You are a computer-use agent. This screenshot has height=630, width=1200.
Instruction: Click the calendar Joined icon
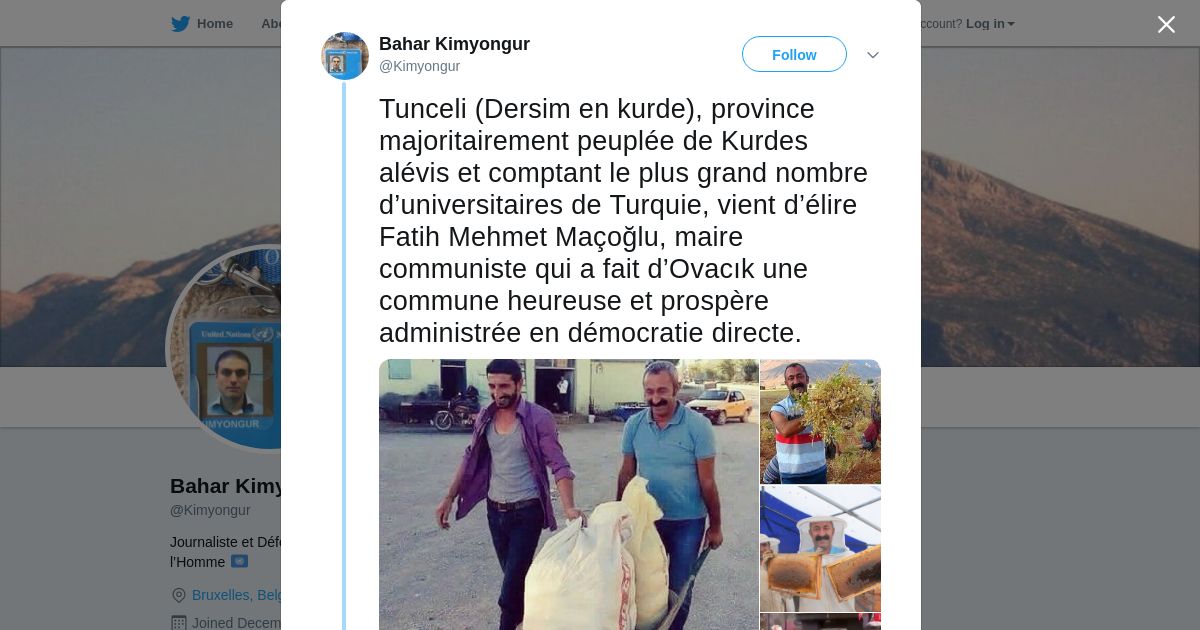tap(179, 623)
